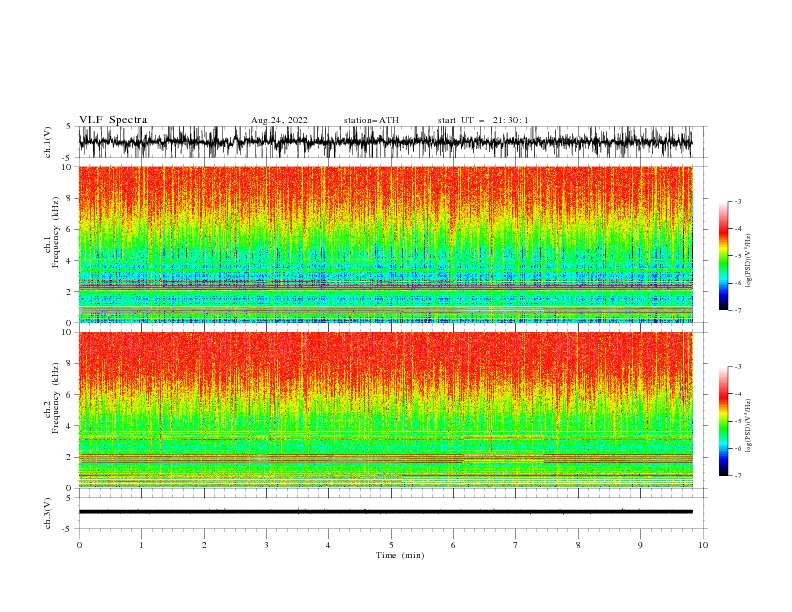Click the ch.3(V) flat waveform trace
The height and width of the screenshot is (612, 792).
pos(385,512)
